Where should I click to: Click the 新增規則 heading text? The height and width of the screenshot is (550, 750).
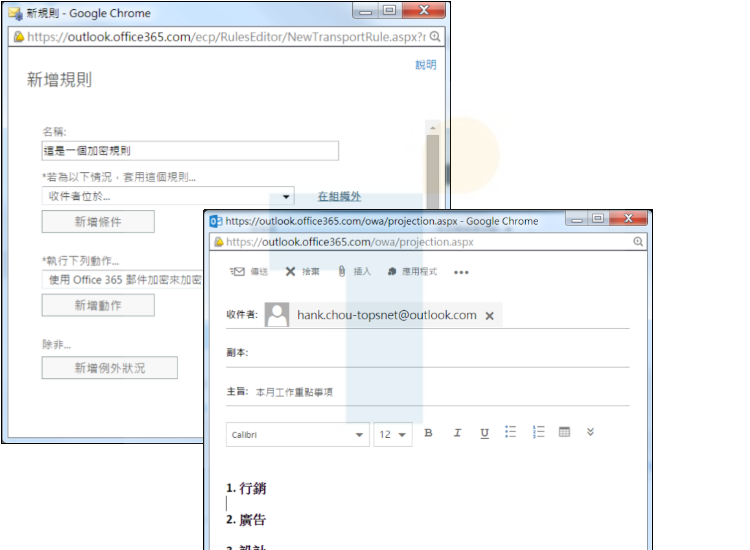click(59, 79)
